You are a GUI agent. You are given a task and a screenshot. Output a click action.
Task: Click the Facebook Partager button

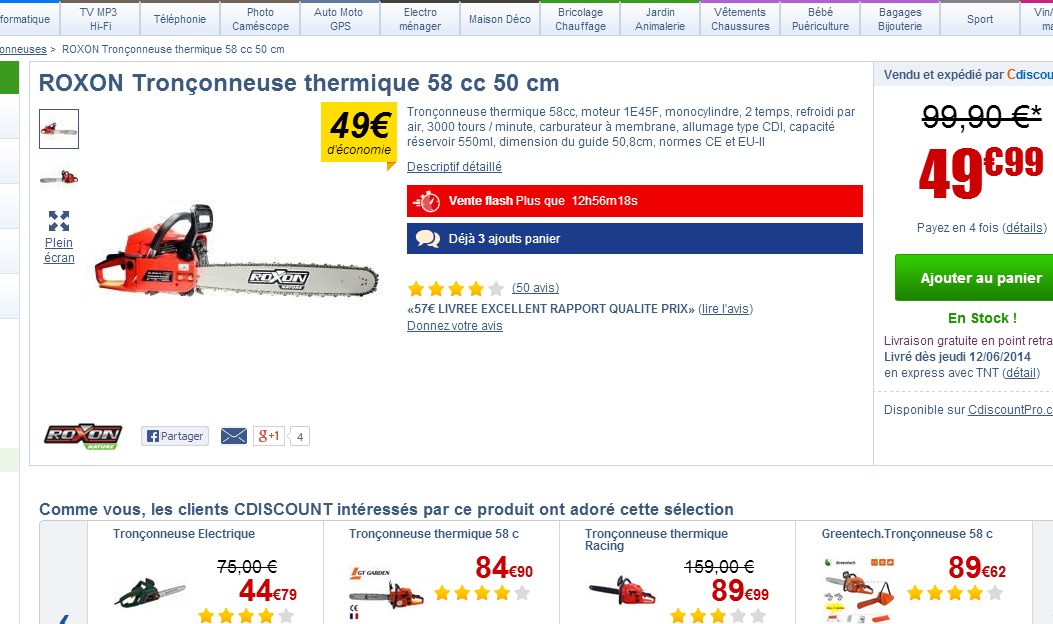pyautogui.click(x=175, y=436)
